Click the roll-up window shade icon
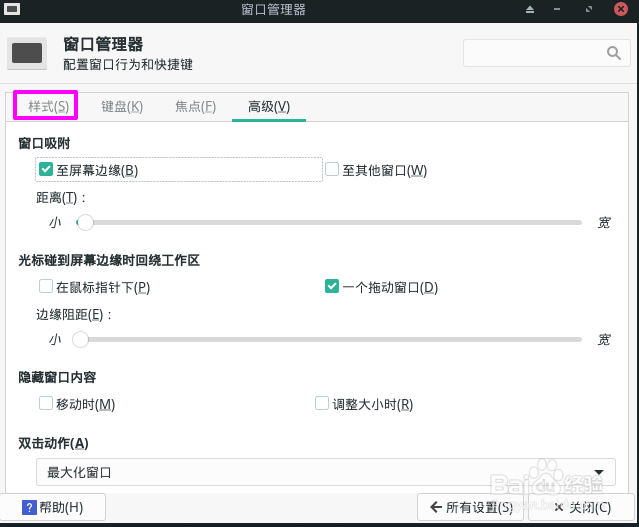Image resolution: width=639 pixels, height=527 pixels. pyautogui.click(x=530, y=9)
